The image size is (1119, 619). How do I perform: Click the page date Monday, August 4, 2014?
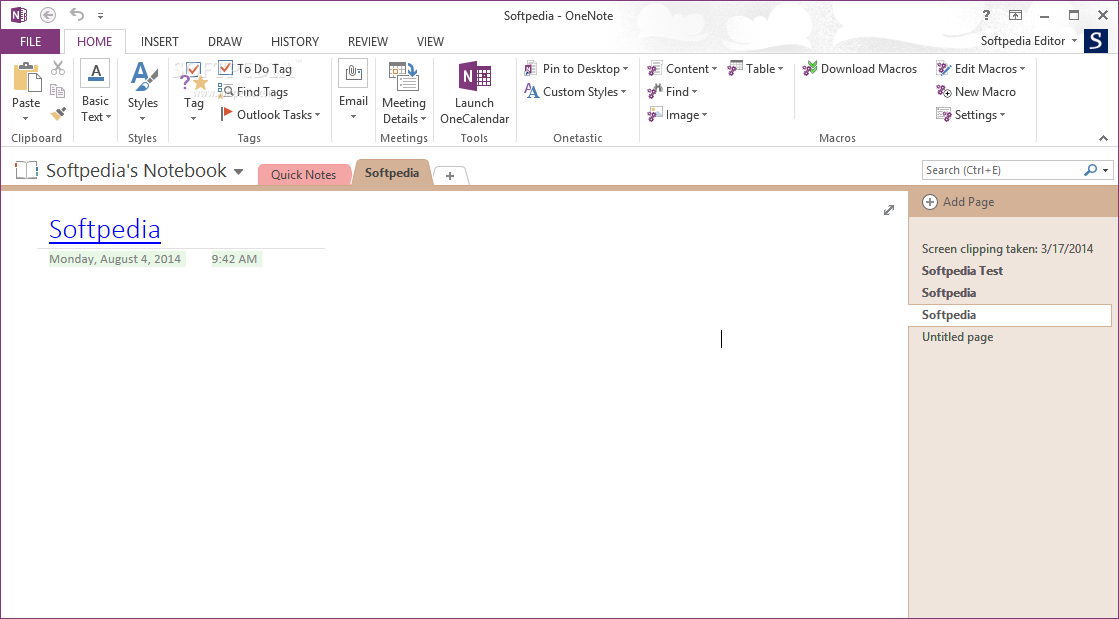click(115, 259)
